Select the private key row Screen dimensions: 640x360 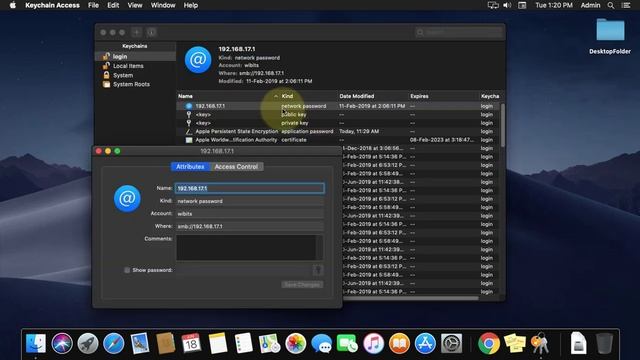(x=338, y=123)
